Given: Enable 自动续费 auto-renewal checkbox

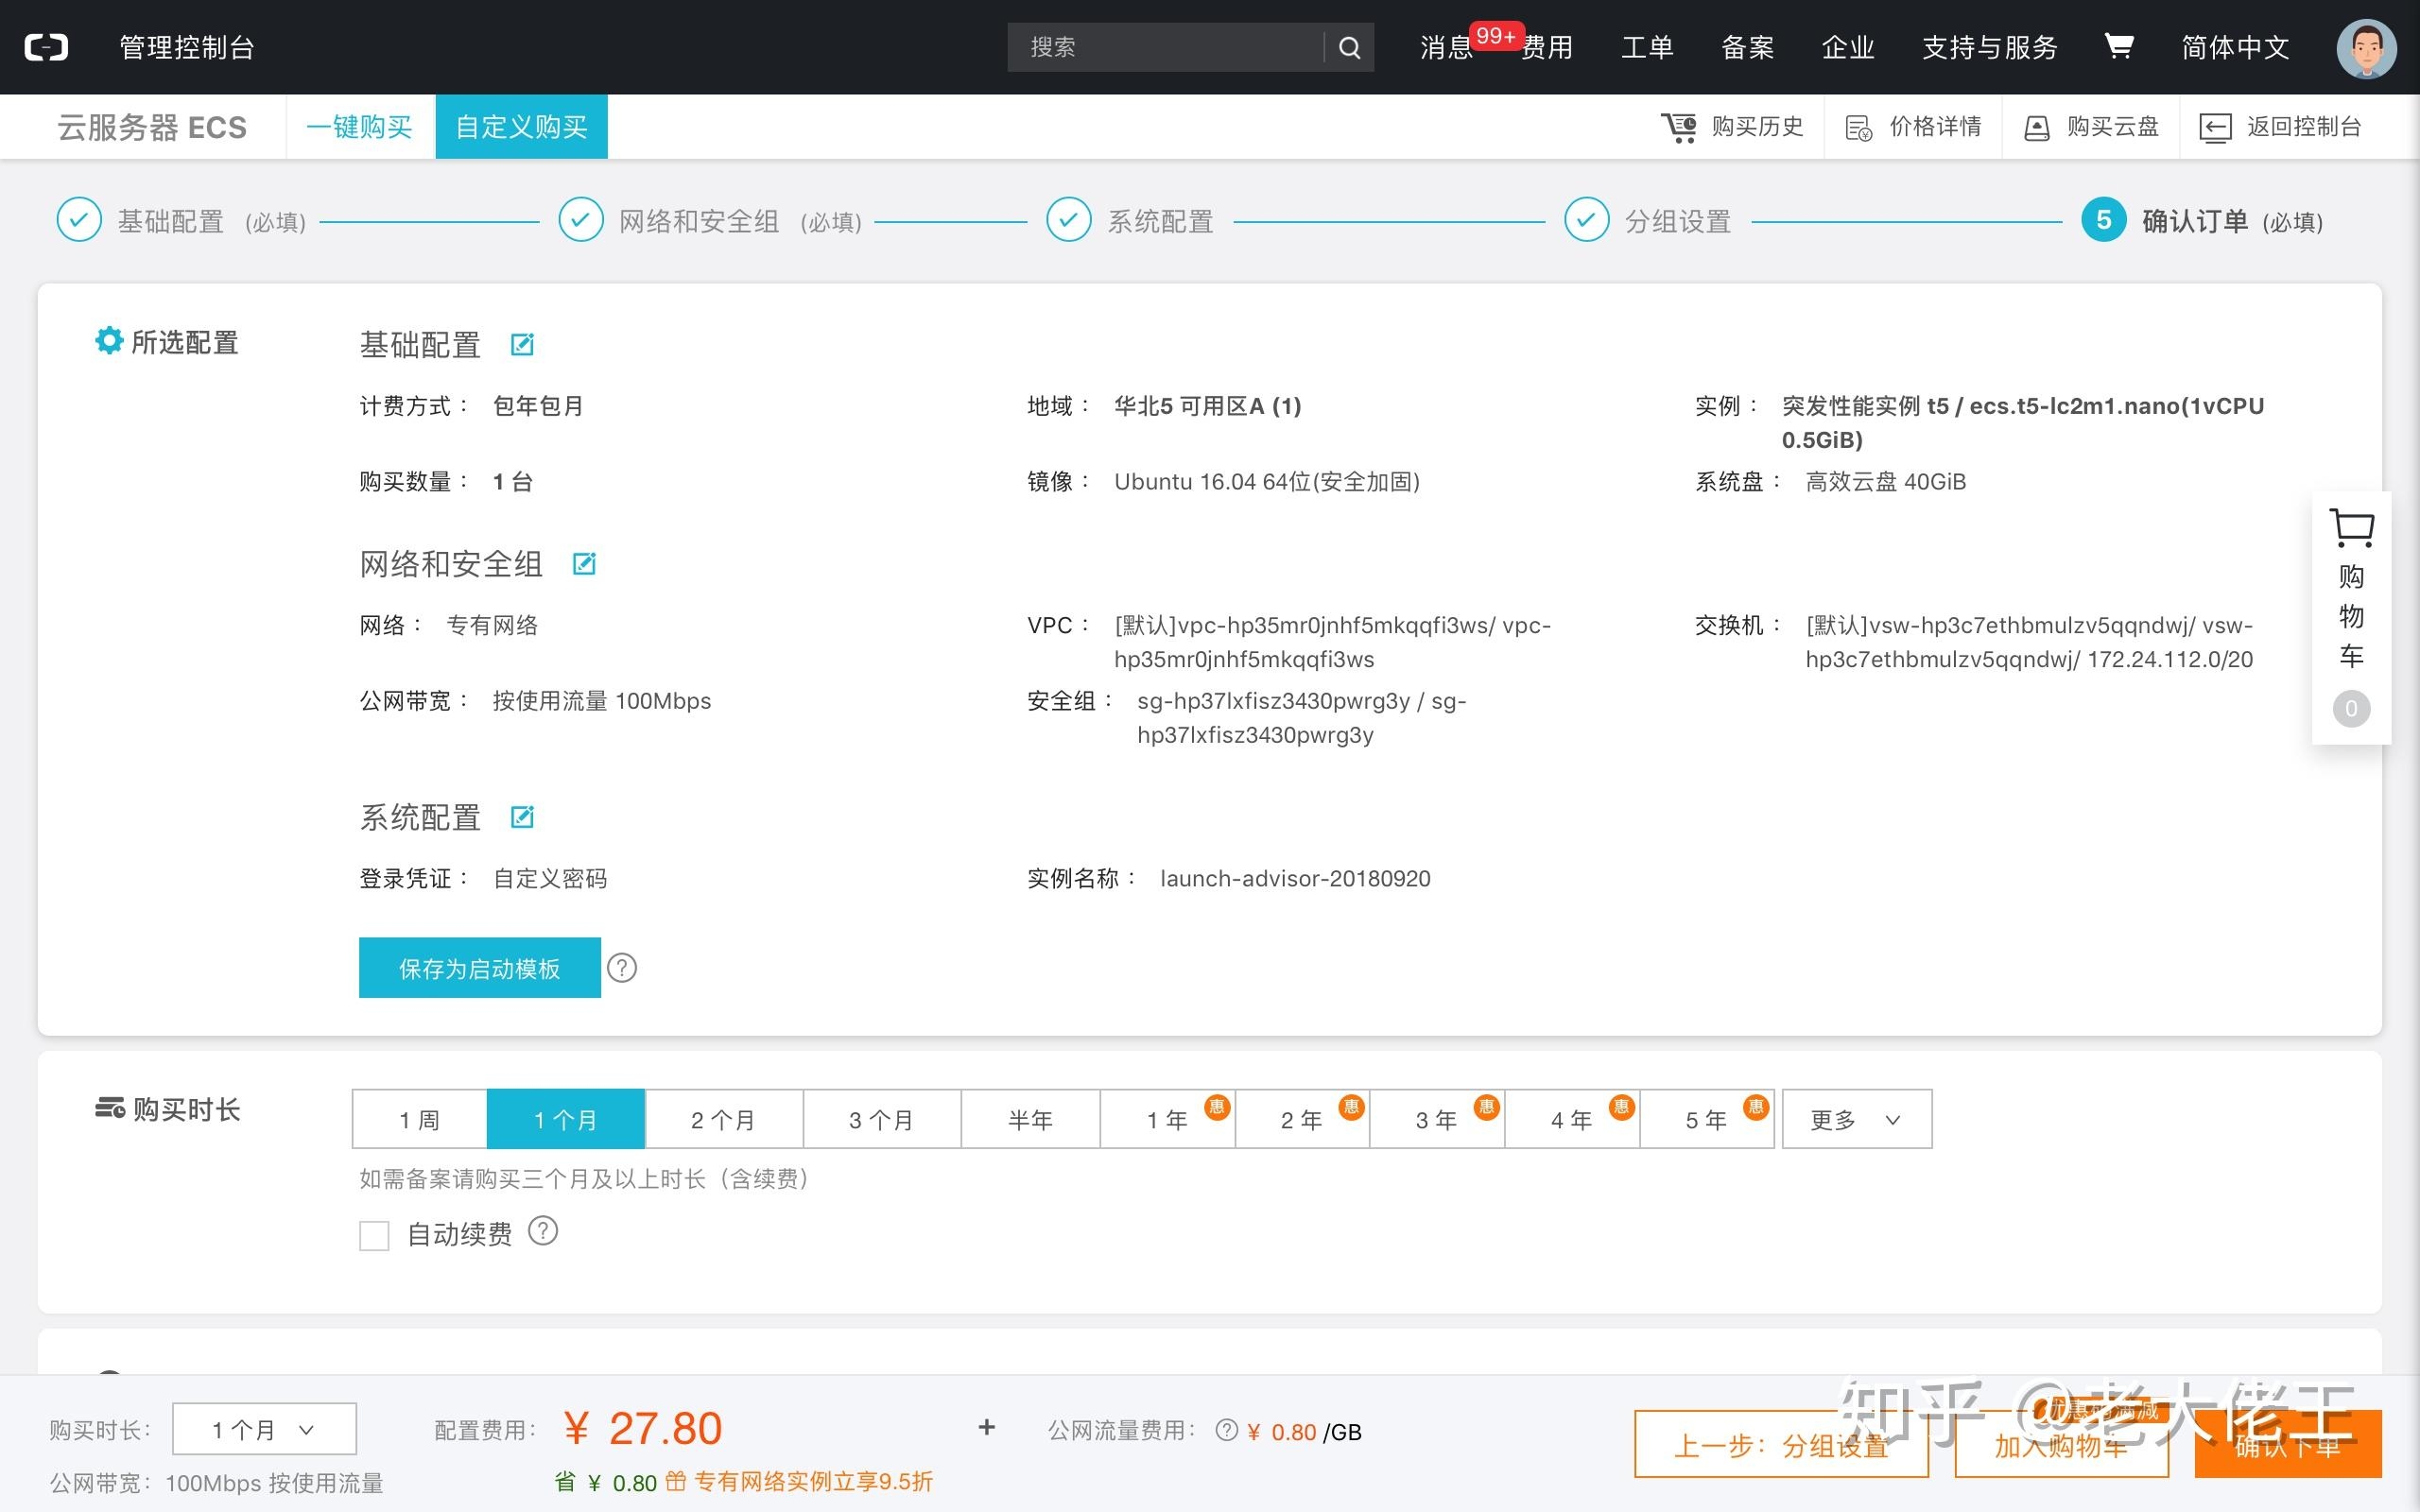Looking at the screenshot, I should (374, 1235).
